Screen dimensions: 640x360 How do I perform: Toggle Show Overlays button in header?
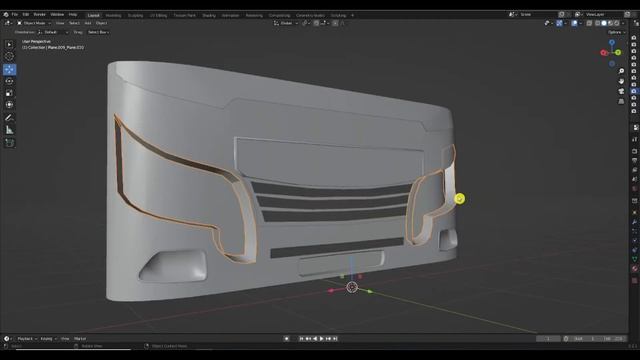coord(575,23)
